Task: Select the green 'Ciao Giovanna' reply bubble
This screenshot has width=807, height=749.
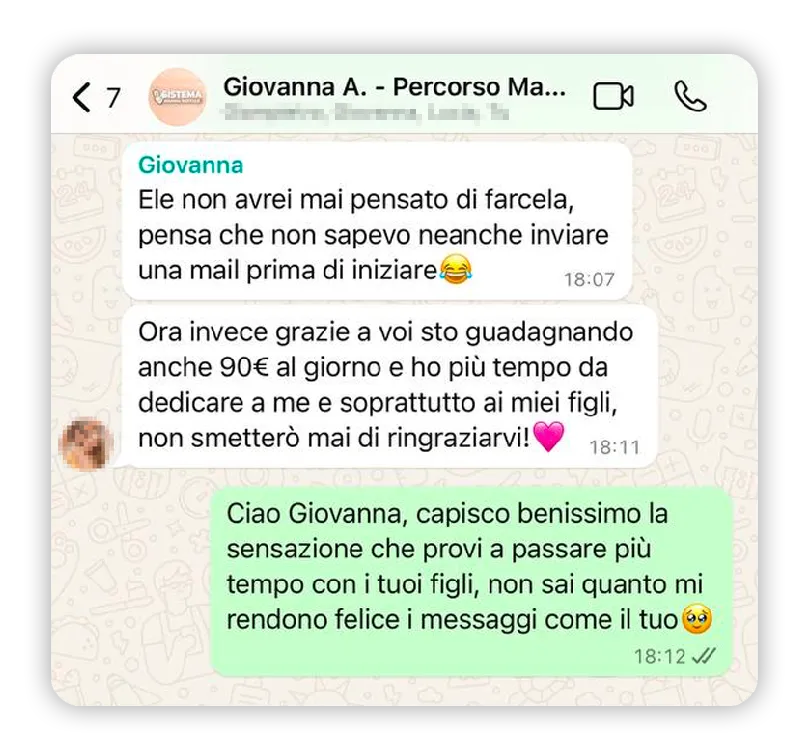Action: 471,581
